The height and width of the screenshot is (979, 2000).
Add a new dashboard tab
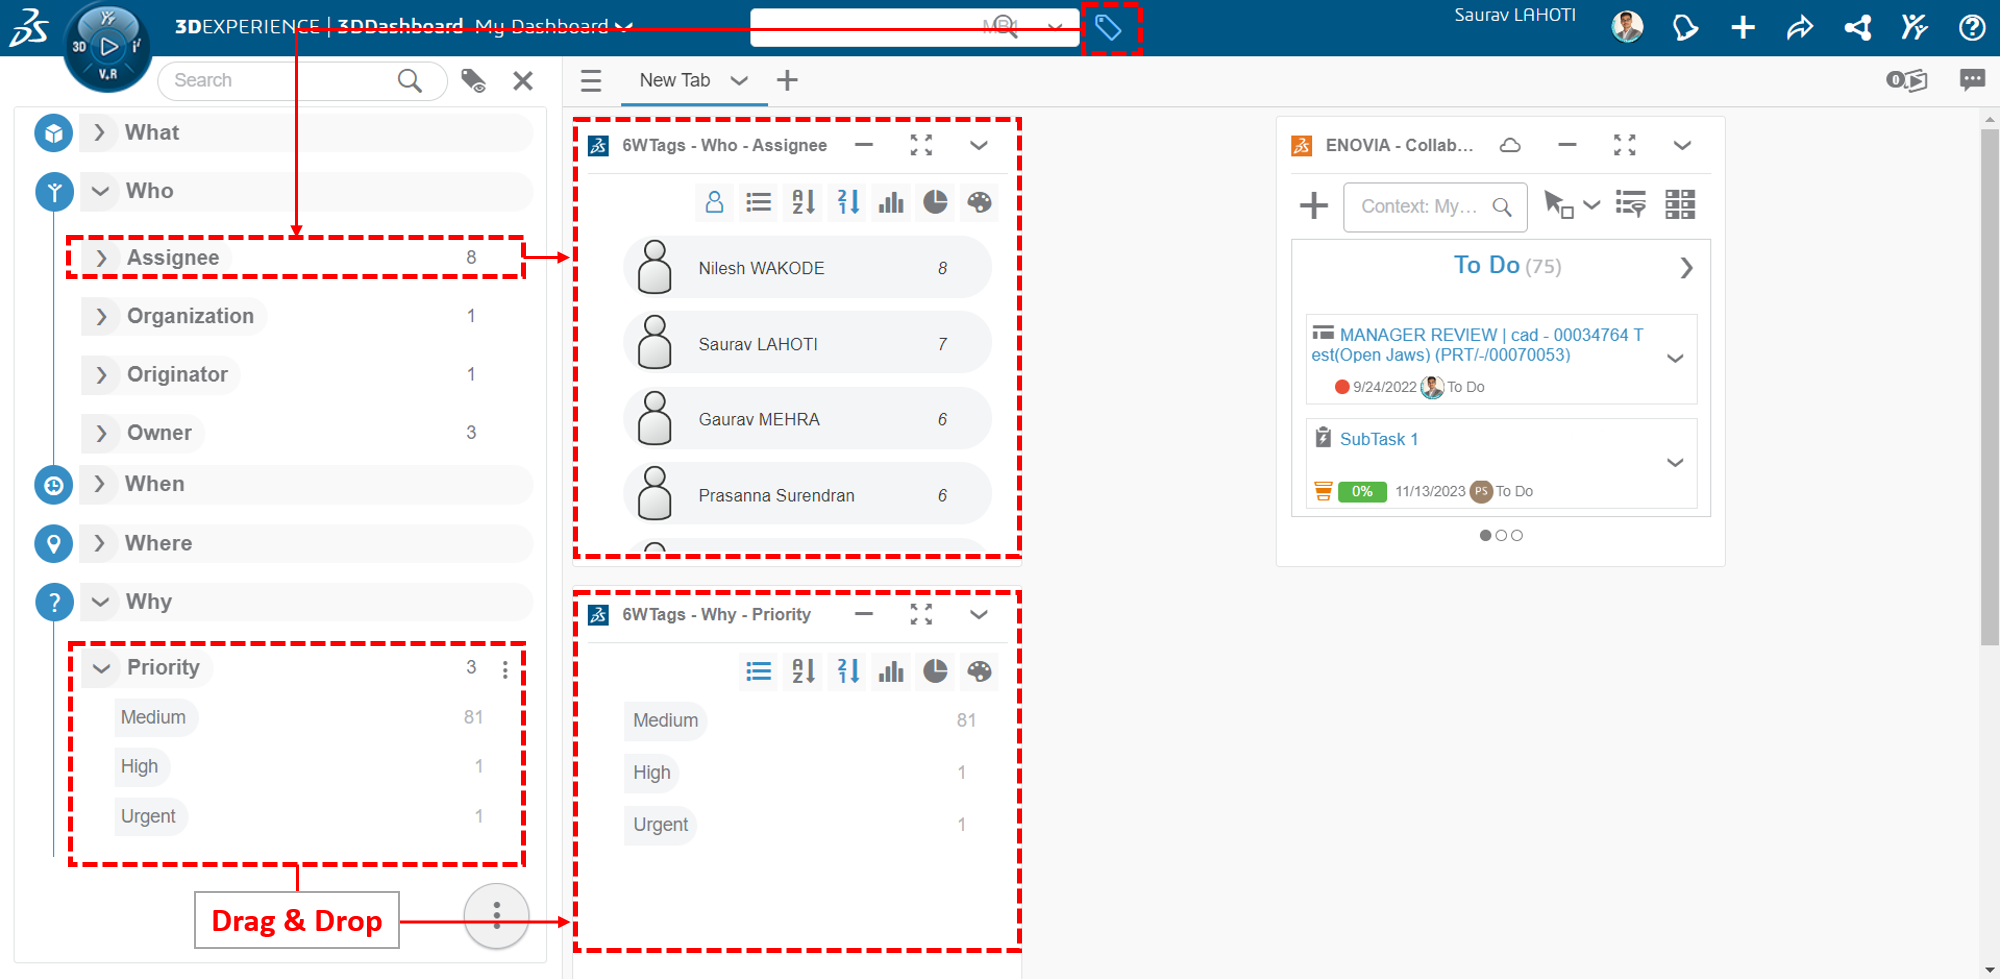tap(787, 80)
